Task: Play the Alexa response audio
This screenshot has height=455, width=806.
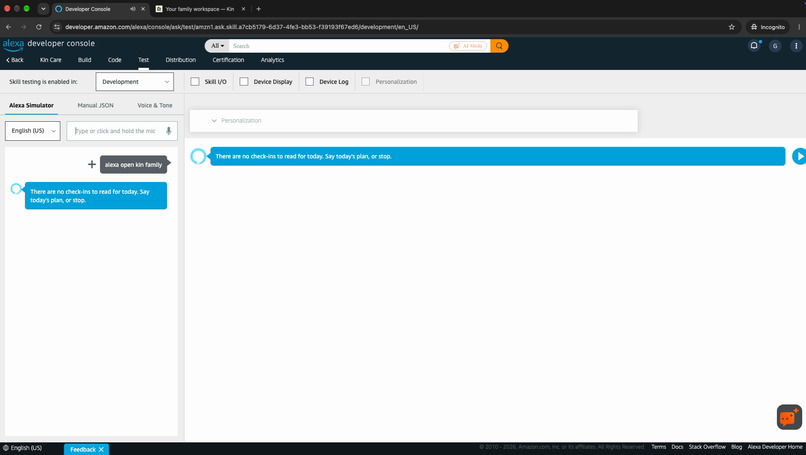Action: (799, 156)
